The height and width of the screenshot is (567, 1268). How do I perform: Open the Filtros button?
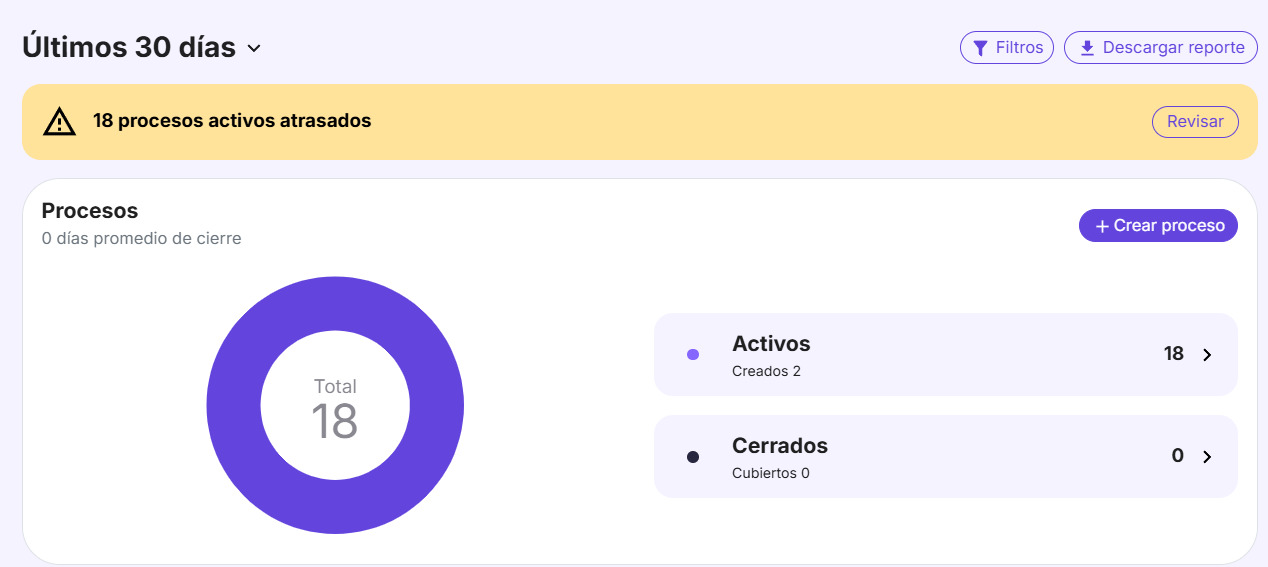[1007, 48]
